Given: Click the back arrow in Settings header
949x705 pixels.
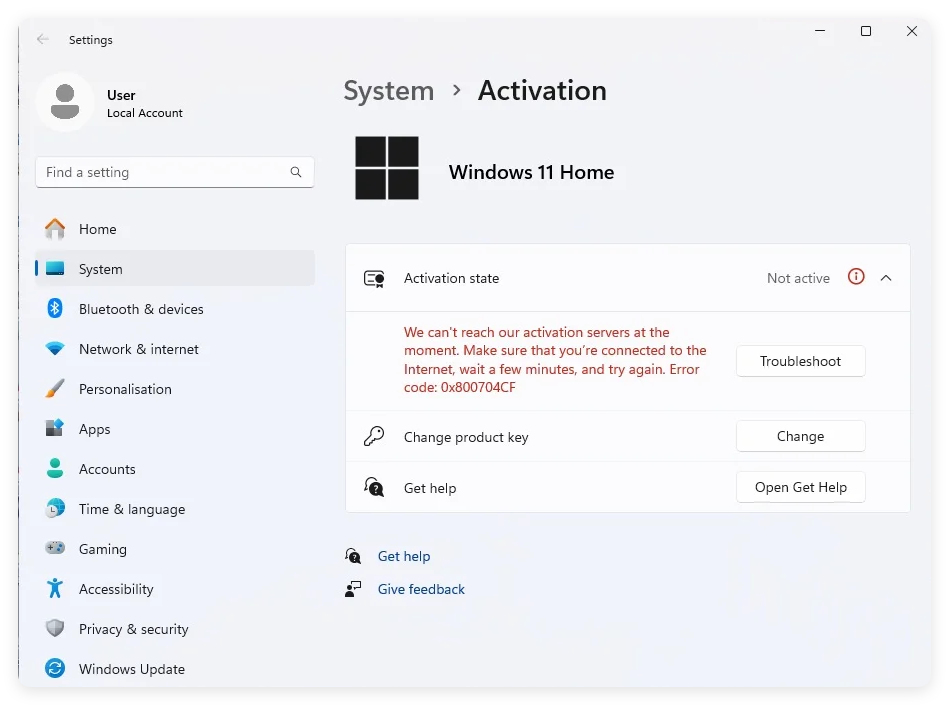Looking at the screenshot, I should point(42,39).
